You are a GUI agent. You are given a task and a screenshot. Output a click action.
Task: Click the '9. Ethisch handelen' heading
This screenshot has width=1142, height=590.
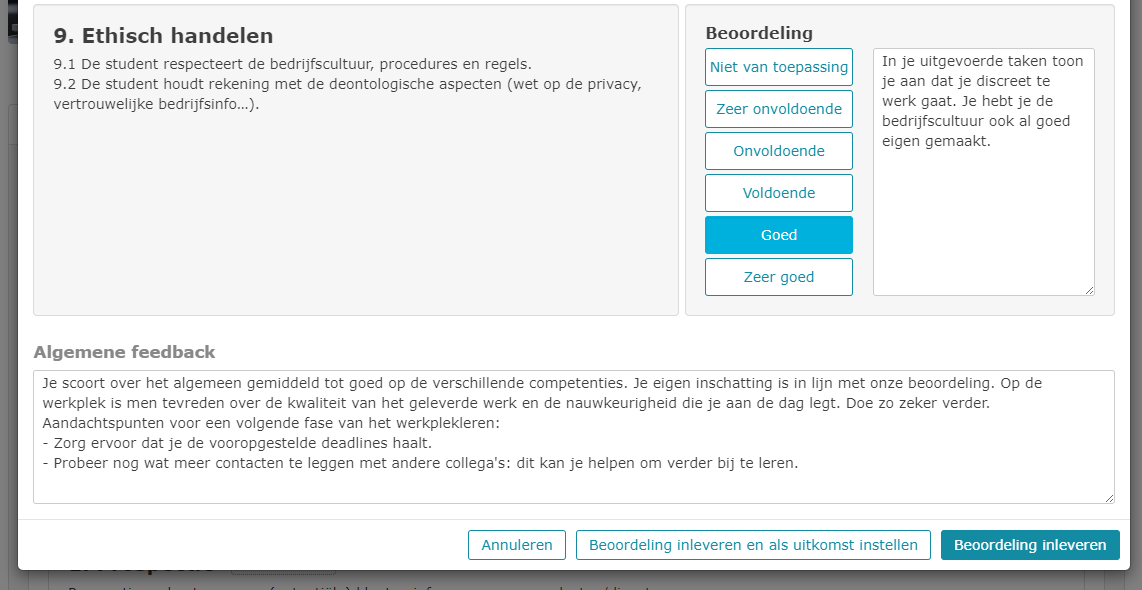[x=163, y=36]
